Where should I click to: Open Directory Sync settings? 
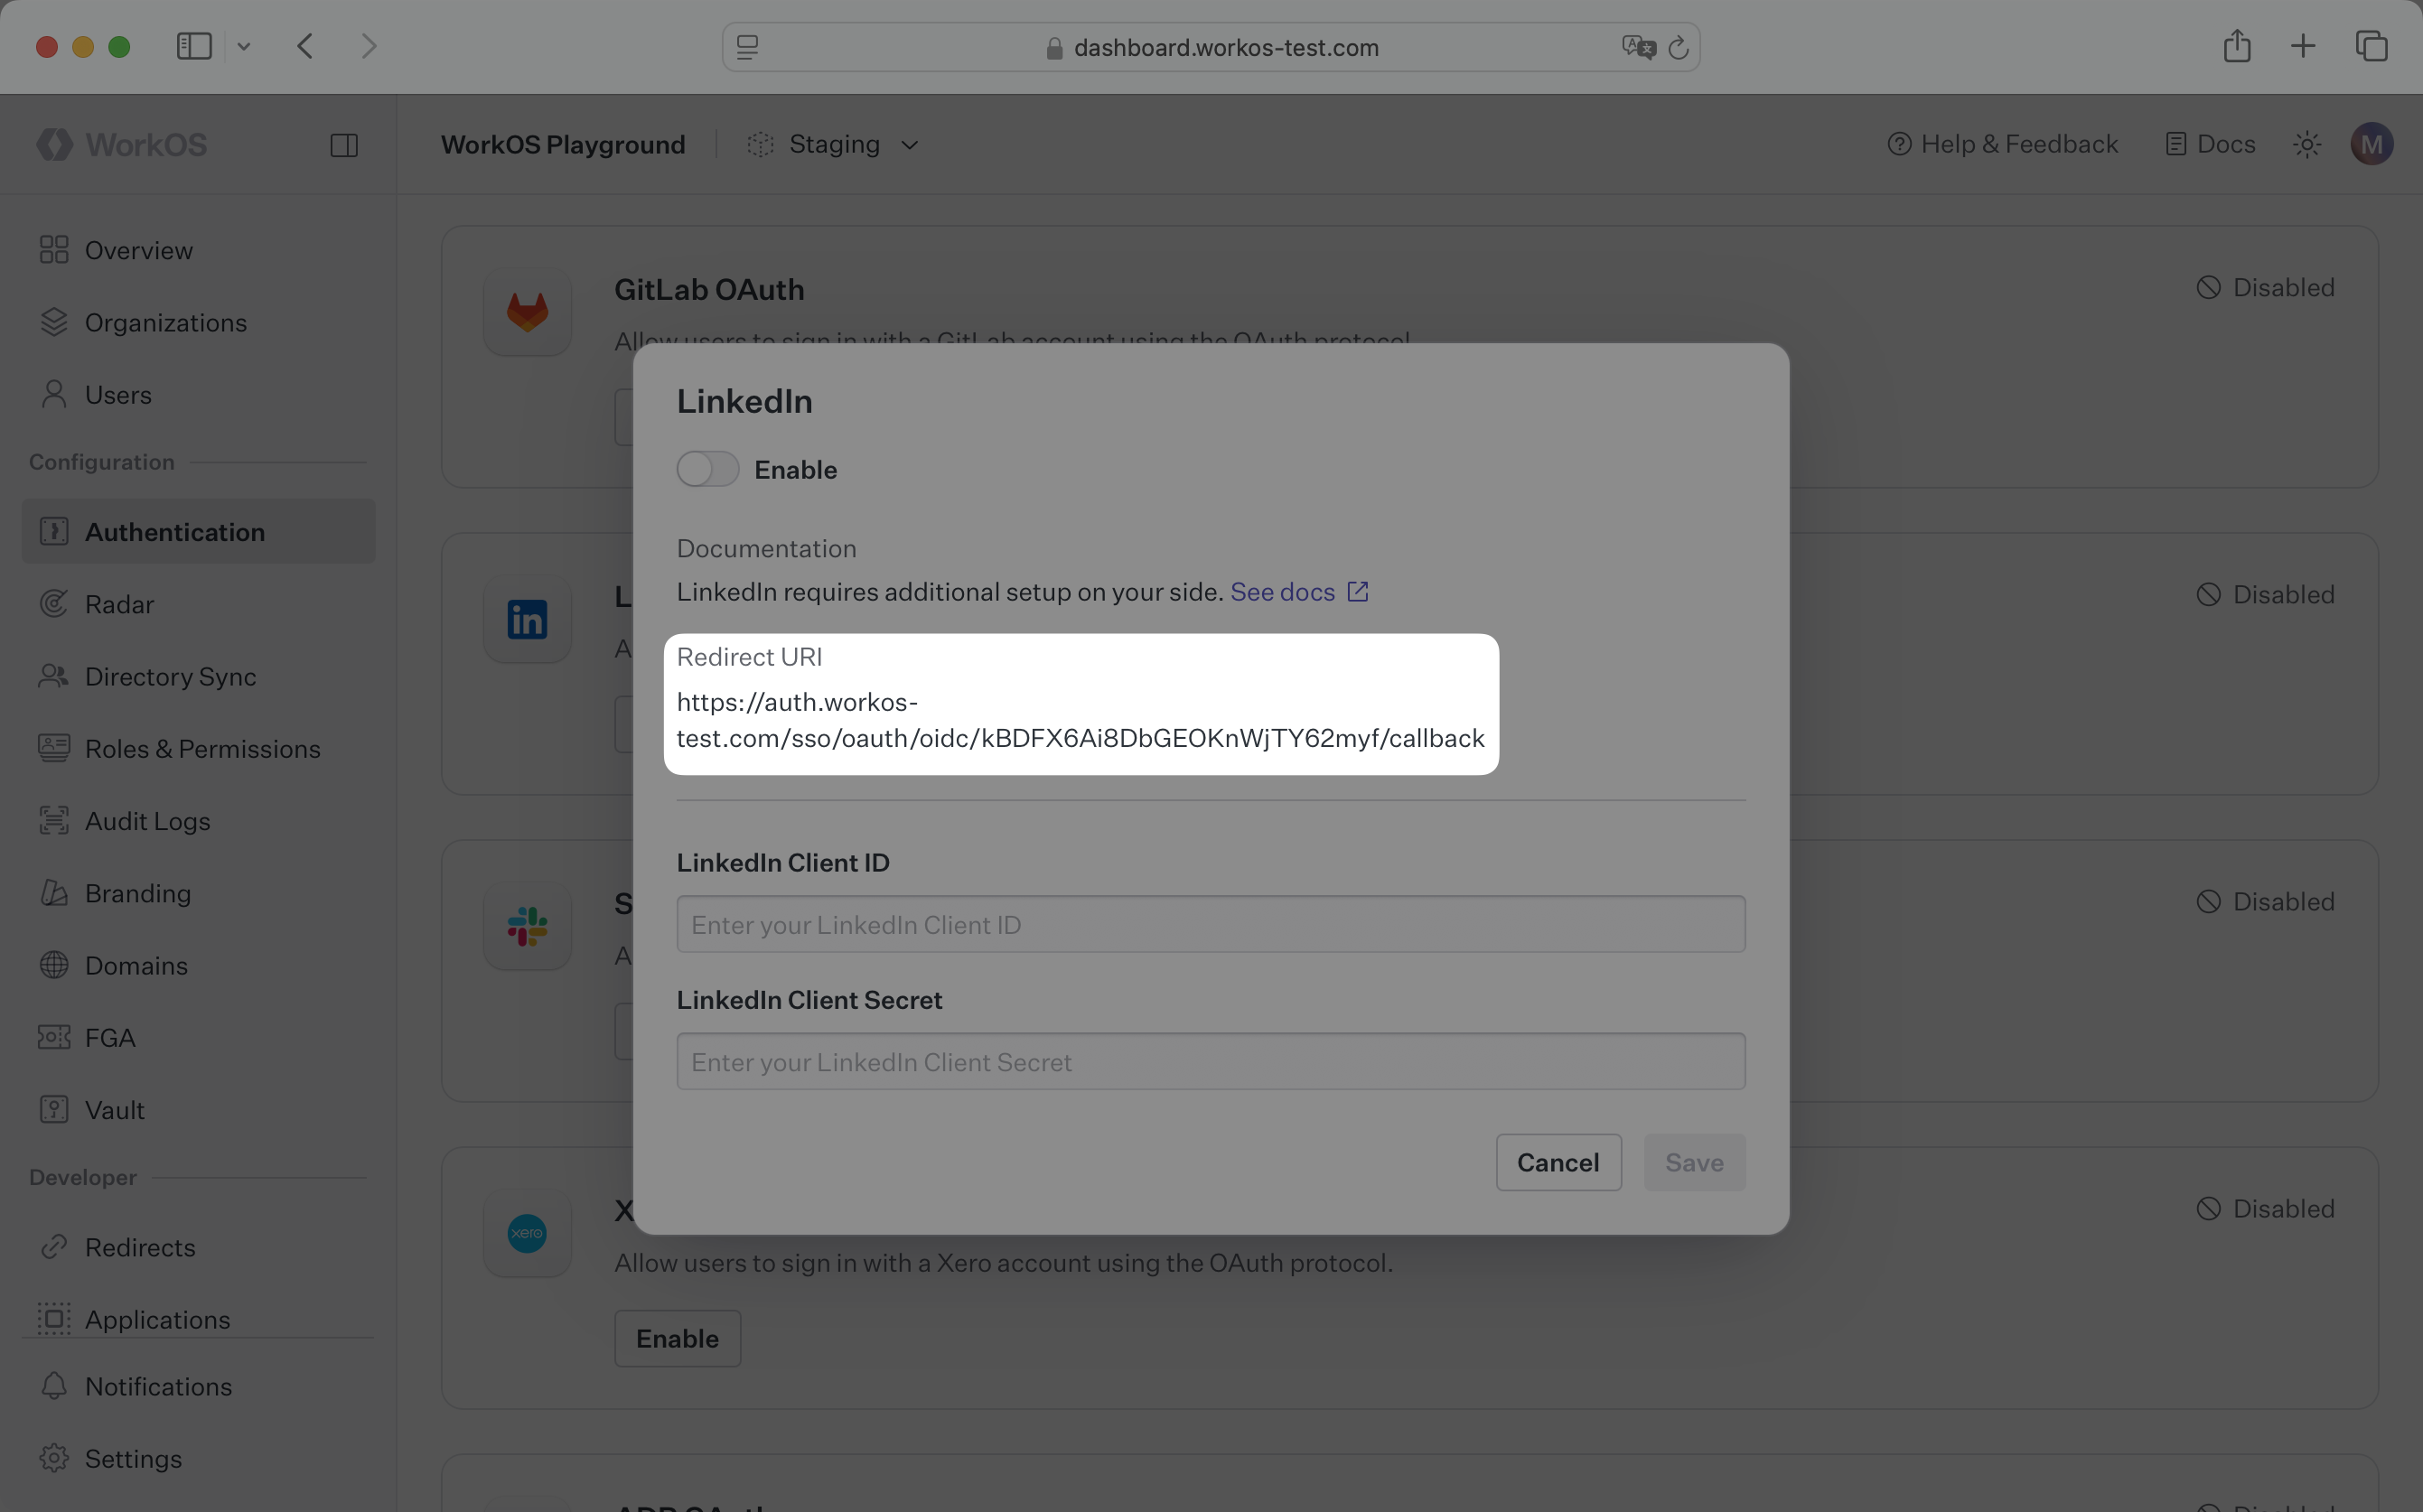click(170, 676)
